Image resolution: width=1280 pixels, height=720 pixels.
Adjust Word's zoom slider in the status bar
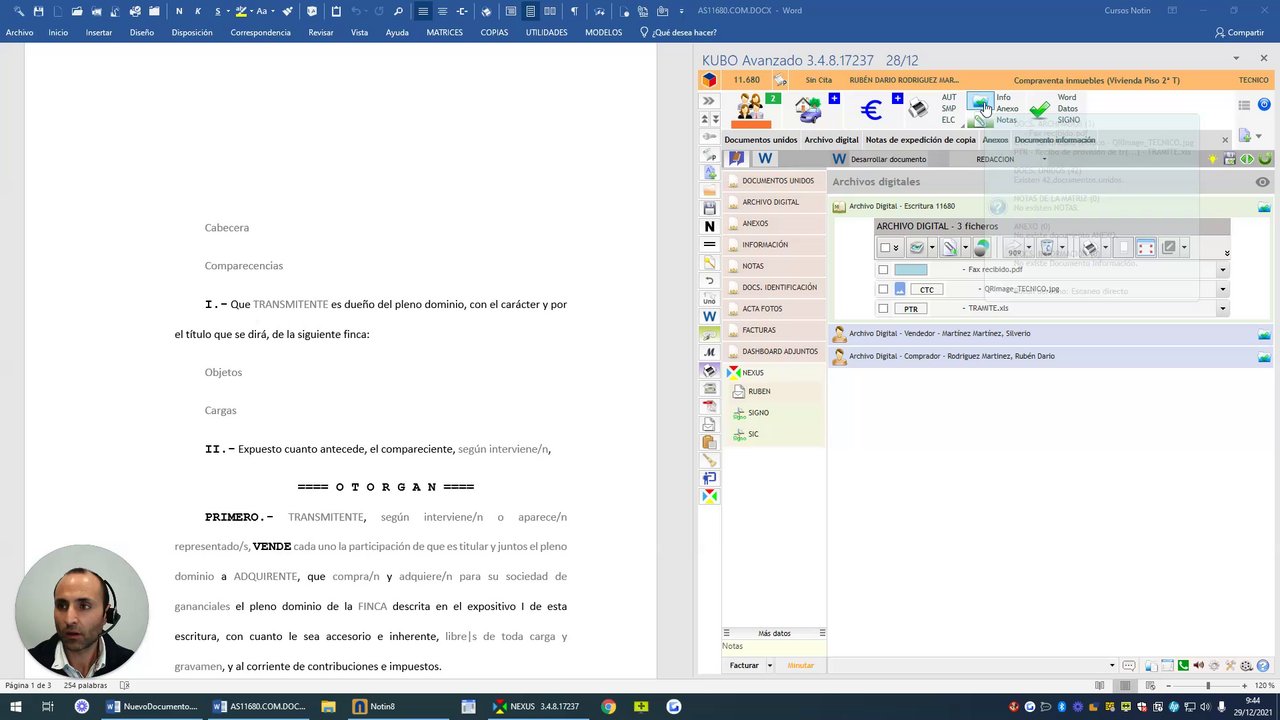click(1207, 686)
